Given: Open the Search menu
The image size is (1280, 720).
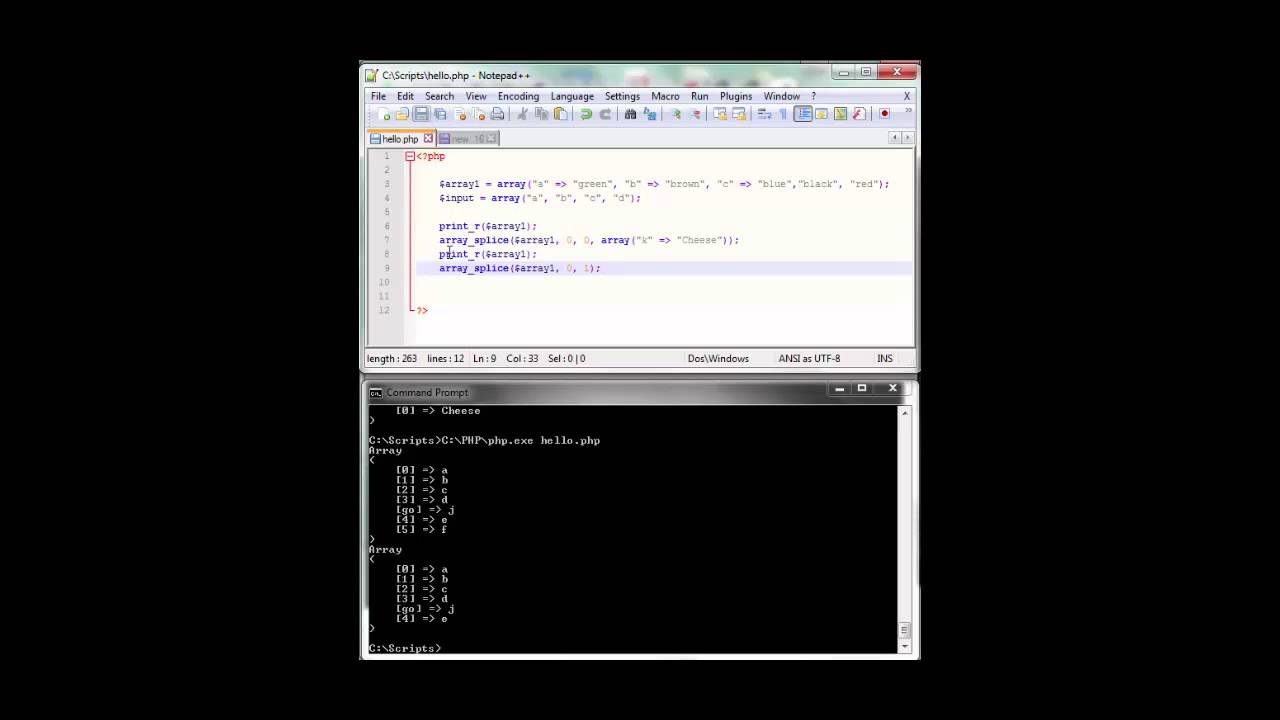Looking at the screenshot, I should pos(439,96).
